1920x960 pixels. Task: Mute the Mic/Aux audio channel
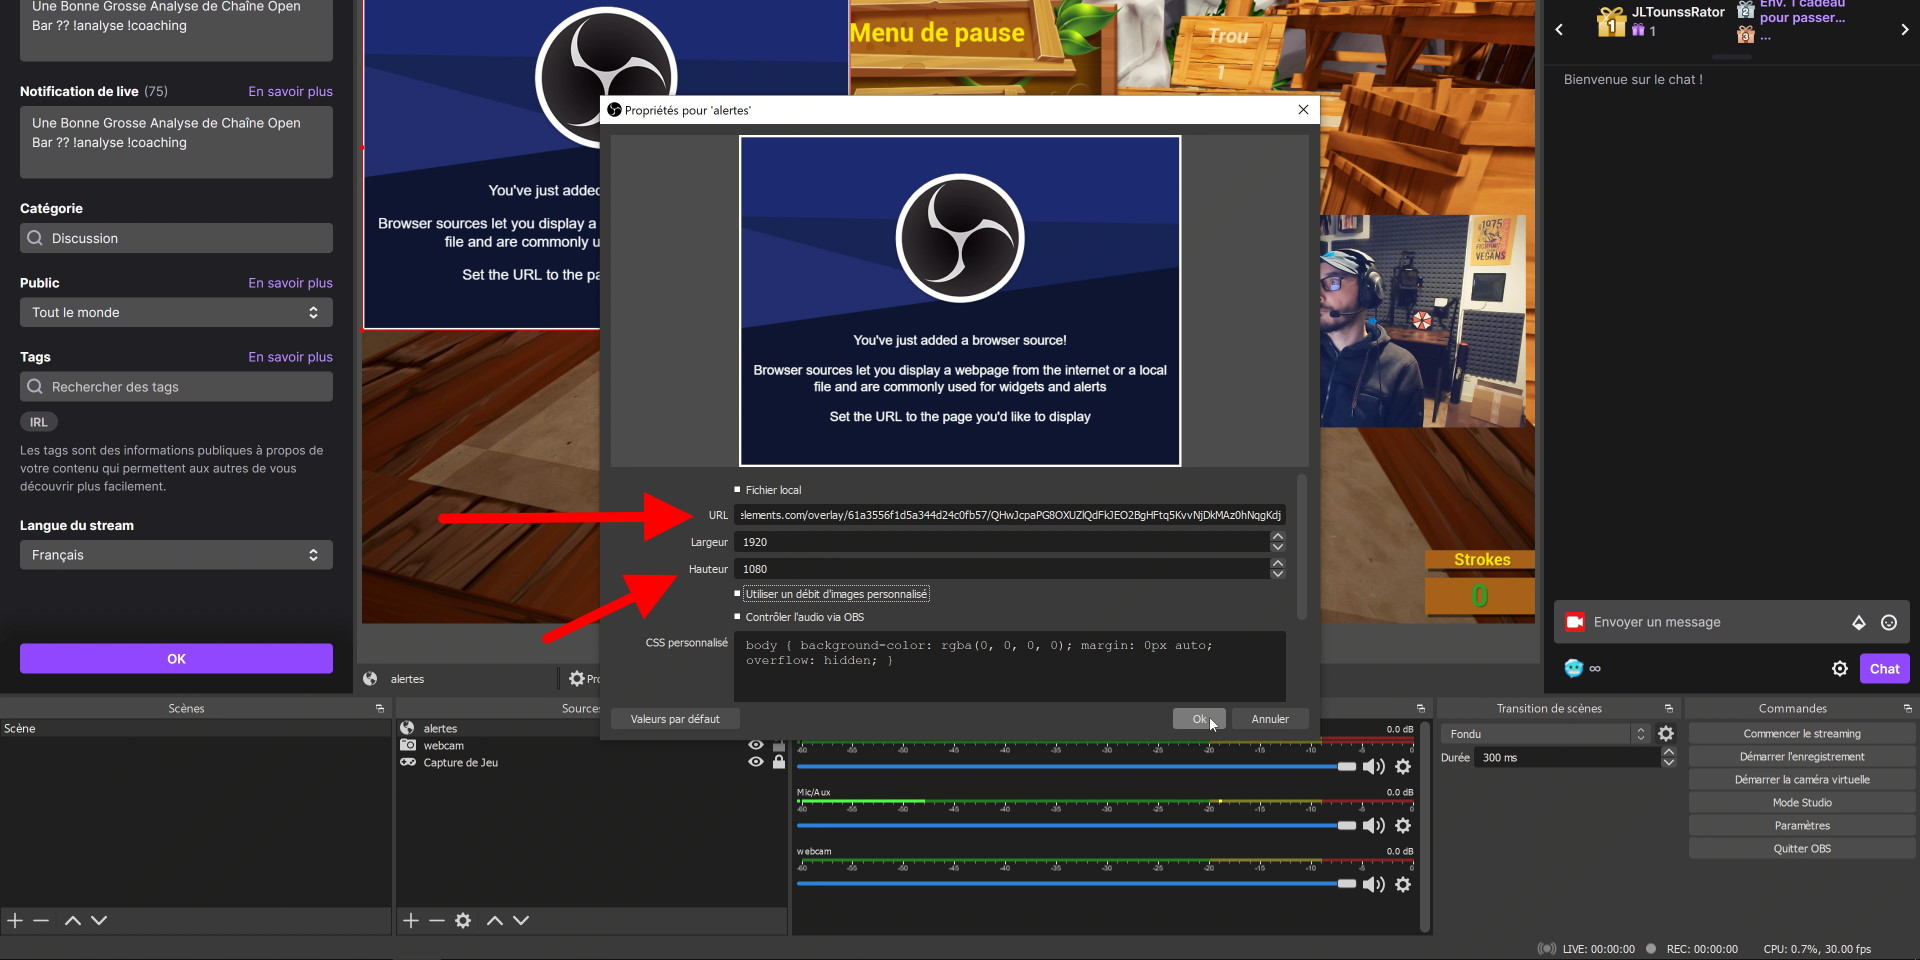[x=1374, y=825]
